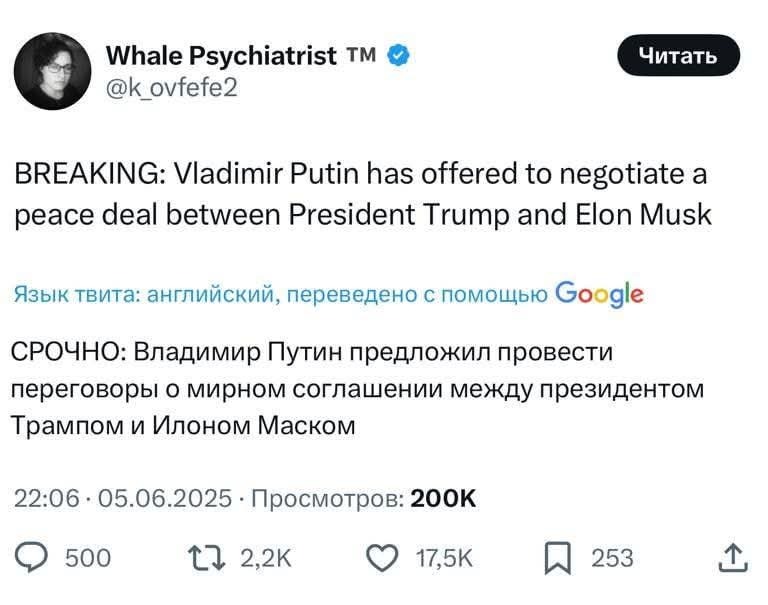Click the 500 replies count
Image resolution: width=768 pixels, height=605 pixels.
(x=88, y=558)
